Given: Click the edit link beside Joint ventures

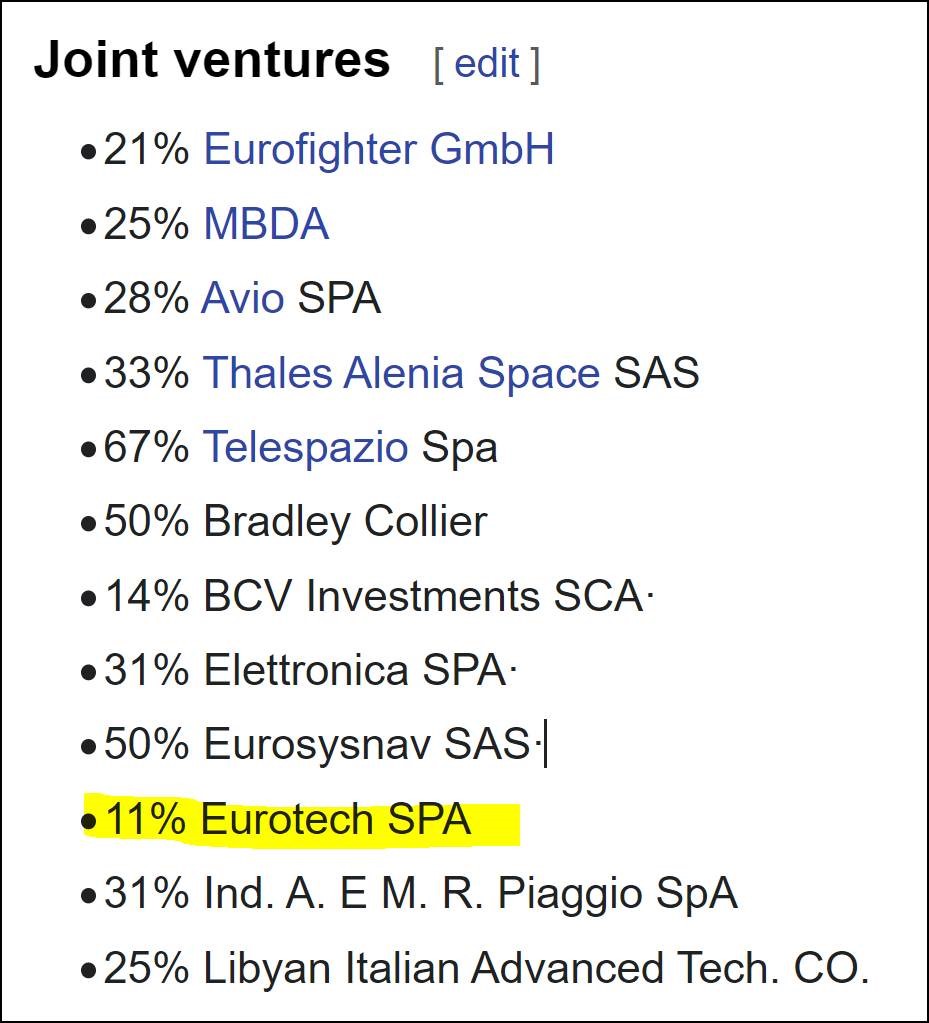Looking at the screenshot, I should click(x=487, y=63).
